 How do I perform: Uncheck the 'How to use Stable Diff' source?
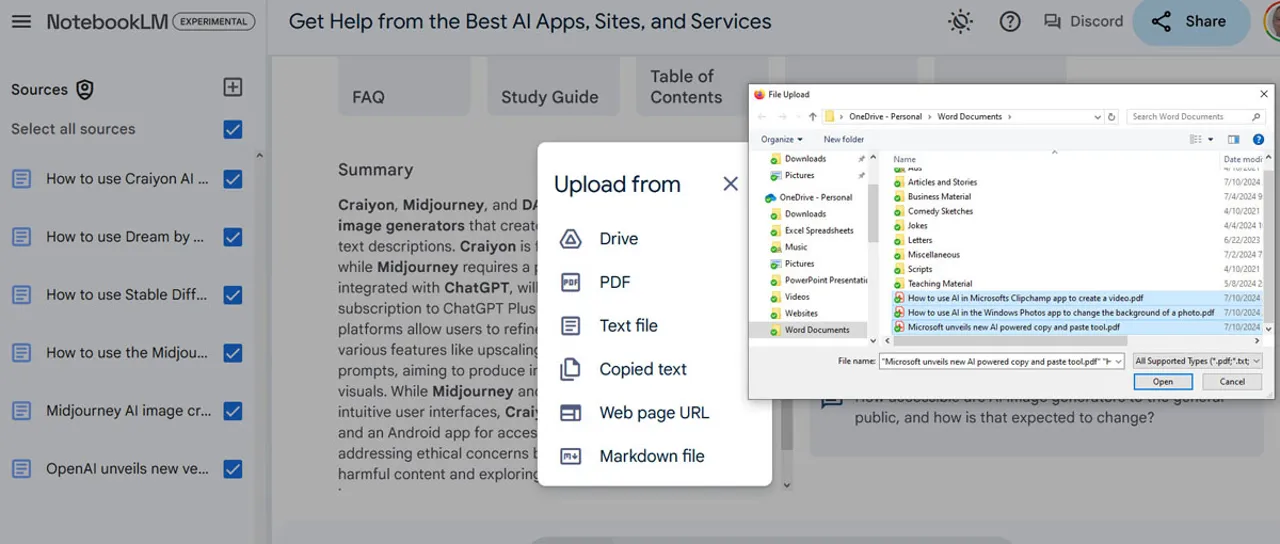pyautogui.click(x=233, y=295)
